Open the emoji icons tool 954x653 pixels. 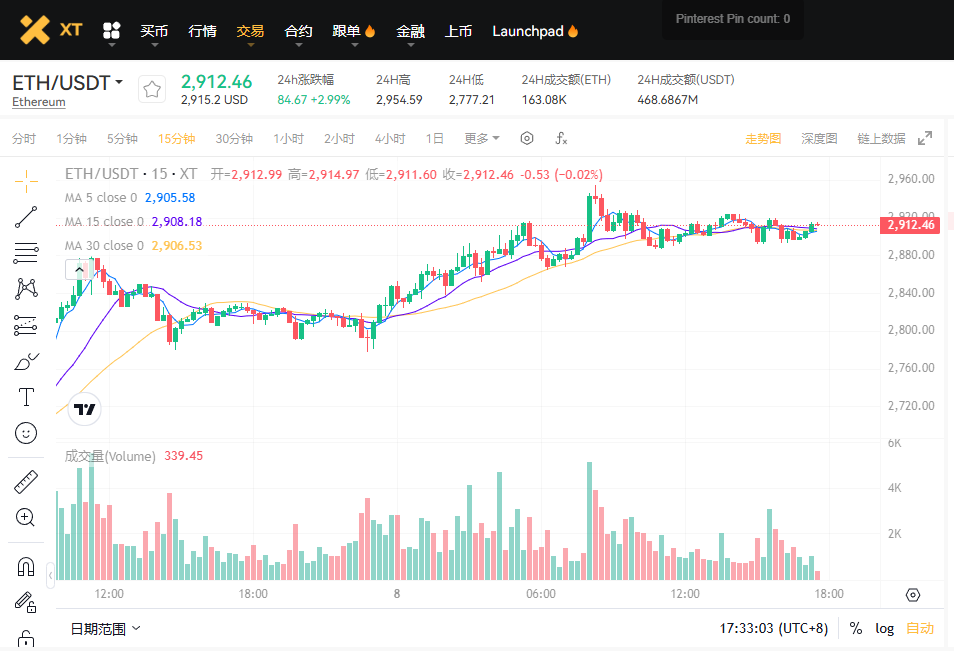[26, 433]
